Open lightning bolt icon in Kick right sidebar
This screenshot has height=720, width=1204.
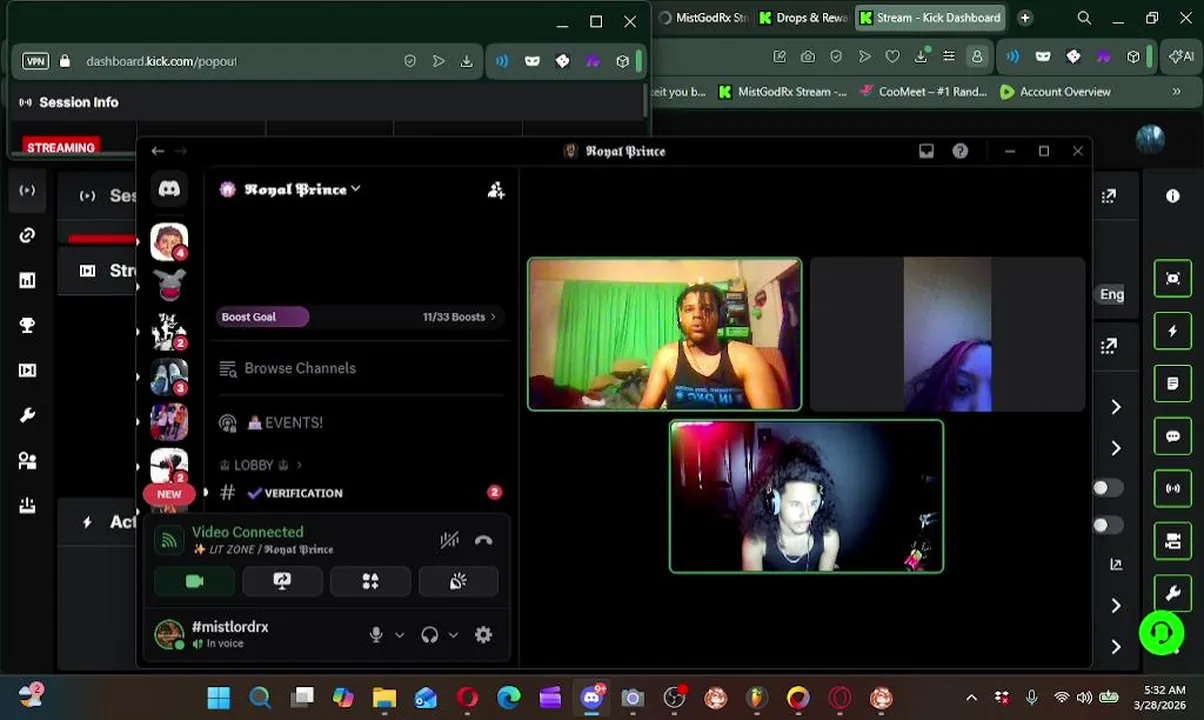tap(1173, 331)
